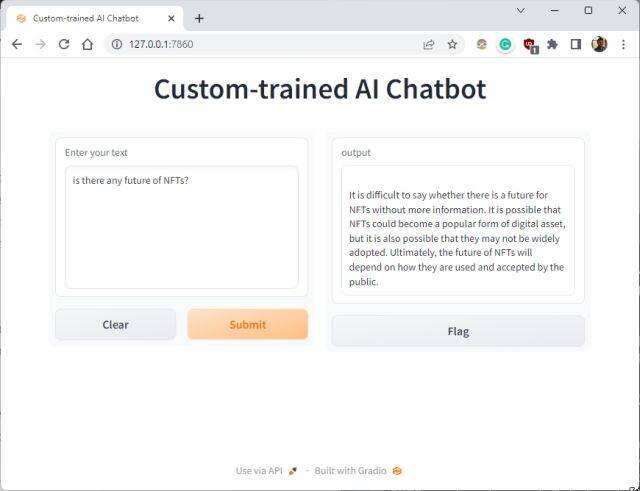Reload the chatbot page

coord(64,44)
